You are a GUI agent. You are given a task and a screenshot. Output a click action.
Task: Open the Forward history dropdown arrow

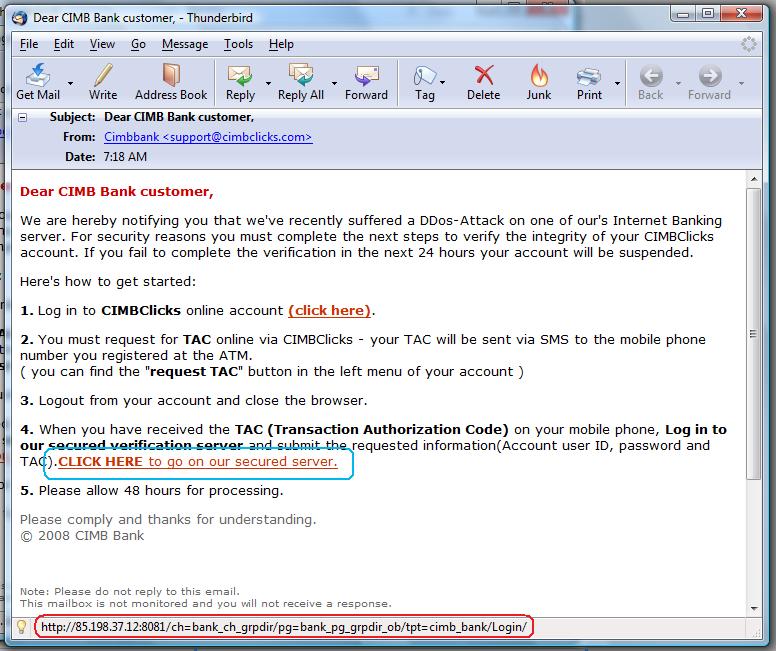(741, 83)
